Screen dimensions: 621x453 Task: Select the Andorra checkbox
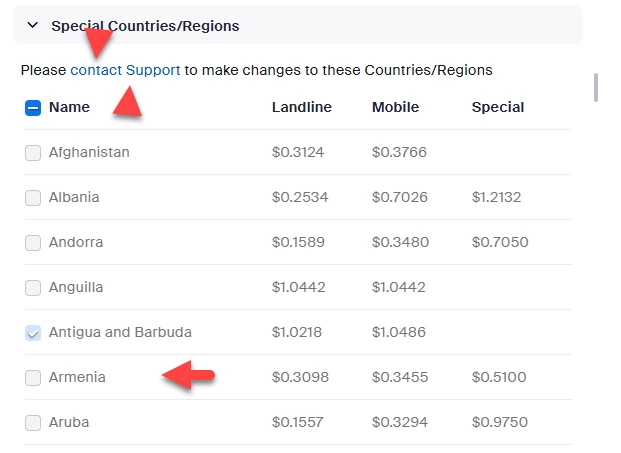33,243
